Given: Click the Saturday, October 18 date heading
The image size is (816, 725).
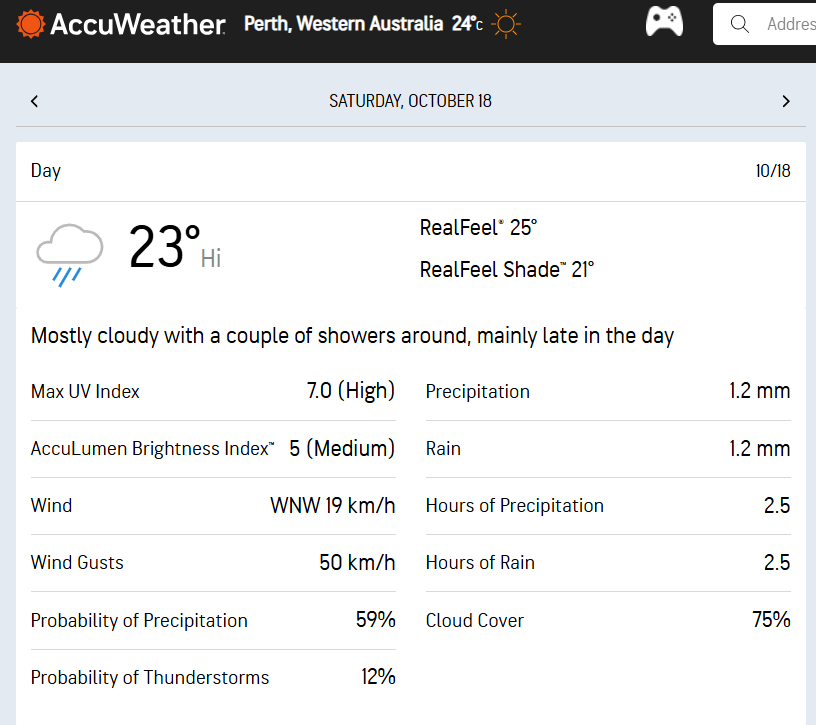Looking at the screenshot, I should tap(410, 101).
